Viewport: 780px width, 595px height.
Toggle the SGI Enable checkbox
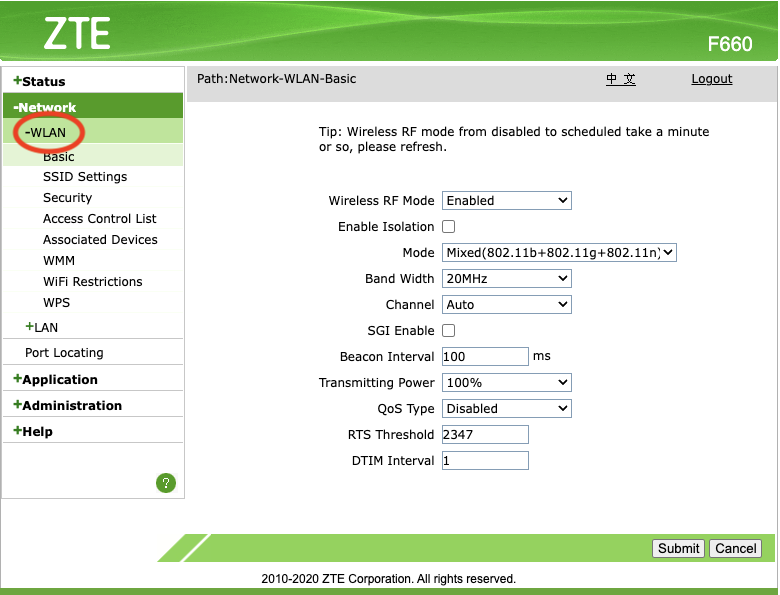449,331
